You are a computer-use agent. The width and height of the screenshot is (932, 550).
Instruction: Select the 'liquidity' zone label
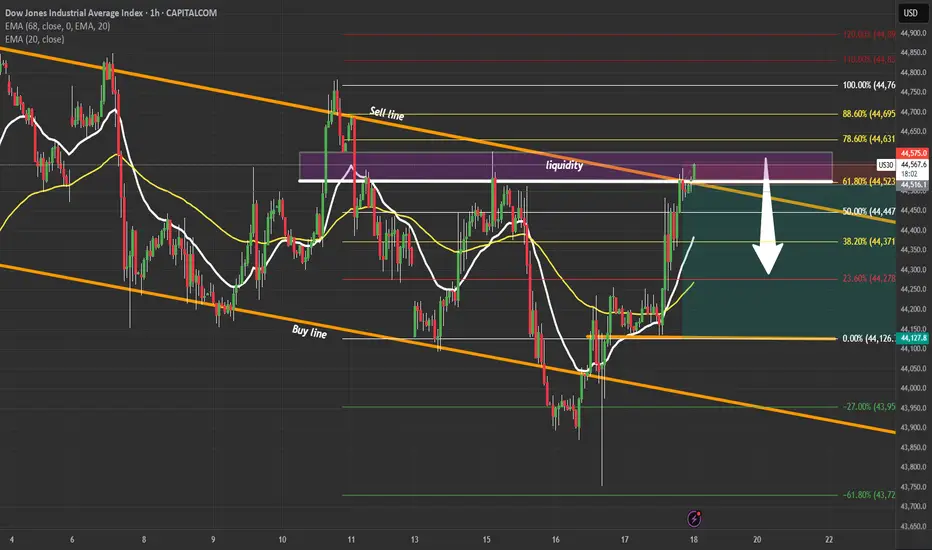[564, 165]
